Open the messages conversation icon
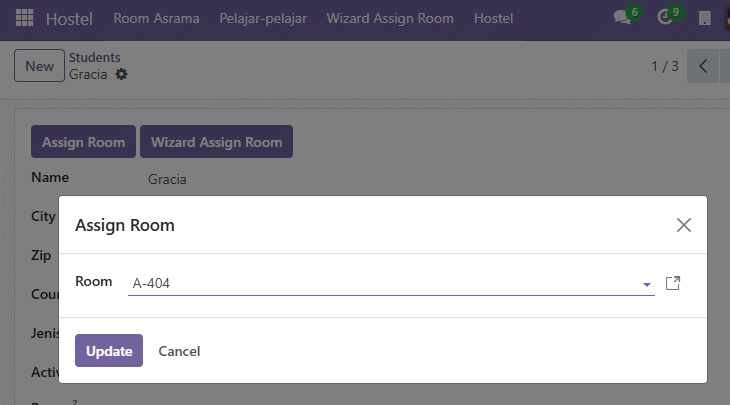The width and height of the screenshot is (730, 405). (622, 18)
